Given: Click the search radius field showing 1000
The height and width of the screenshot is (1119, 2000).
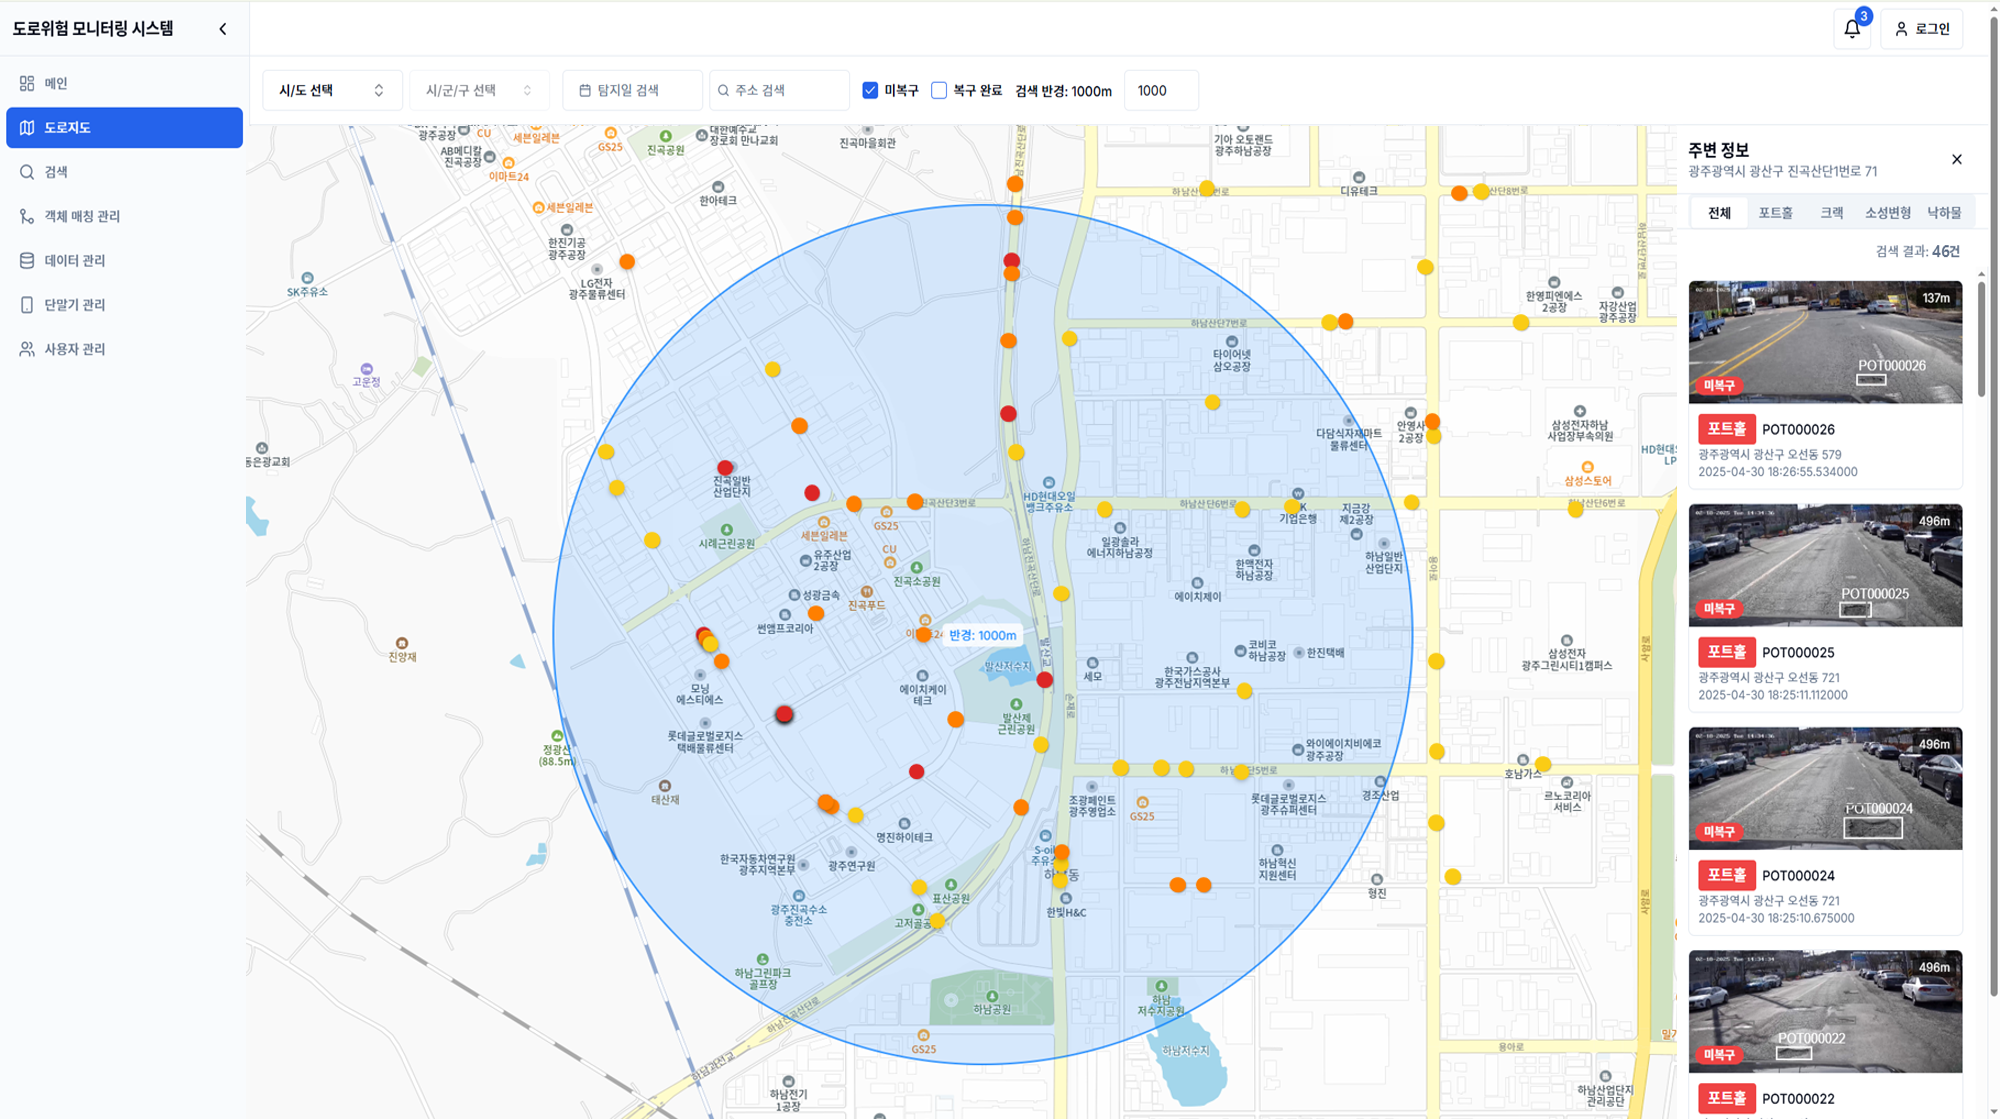Looking at the screenshot, I should coord(1161,90).
